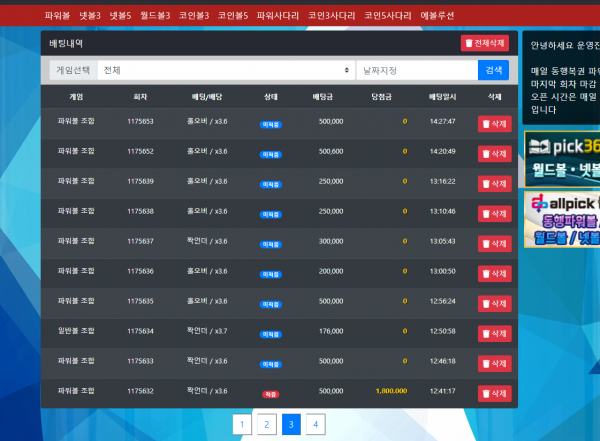Screen dimensions: 600x441
Task: Open the 게임선택 game dropdown
Action: click(x=227, y=70)
